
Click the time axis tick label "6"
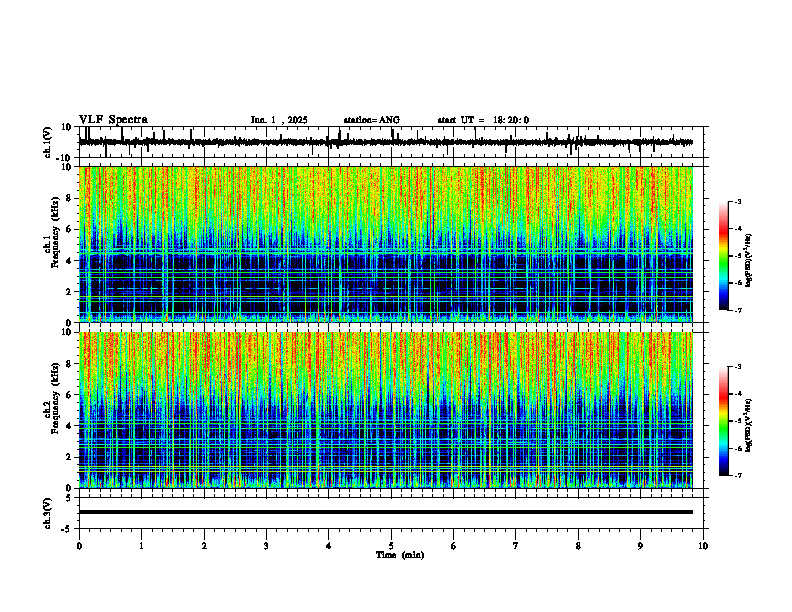[x=453, y=546]
